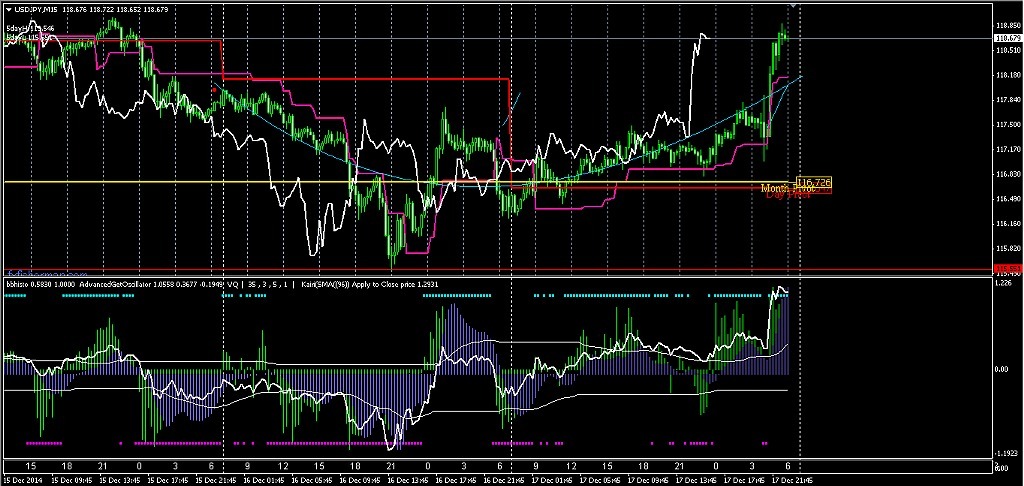
Task: Click the Kairi(SMA(96)) Apply to Close price label
Action: [x=371, y=285]
